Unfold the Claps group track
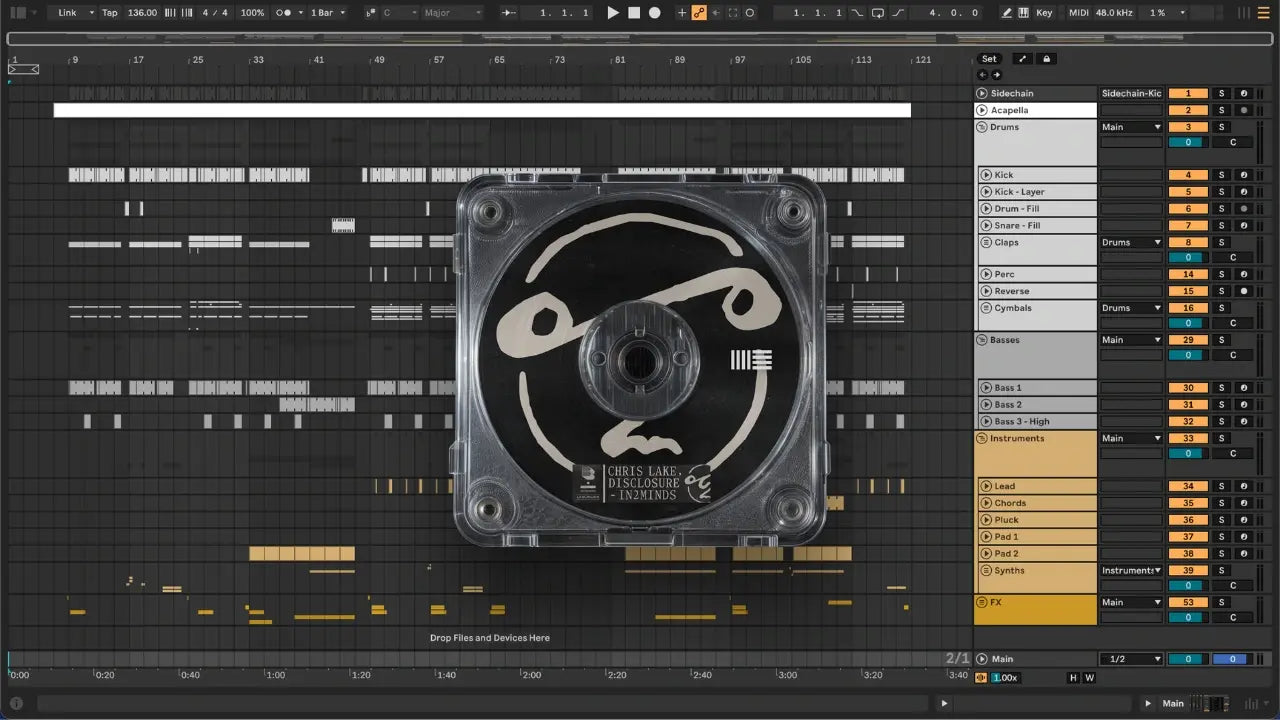Image resolution: width=1280 pixels, height=720 pixels. click(986, 242)
